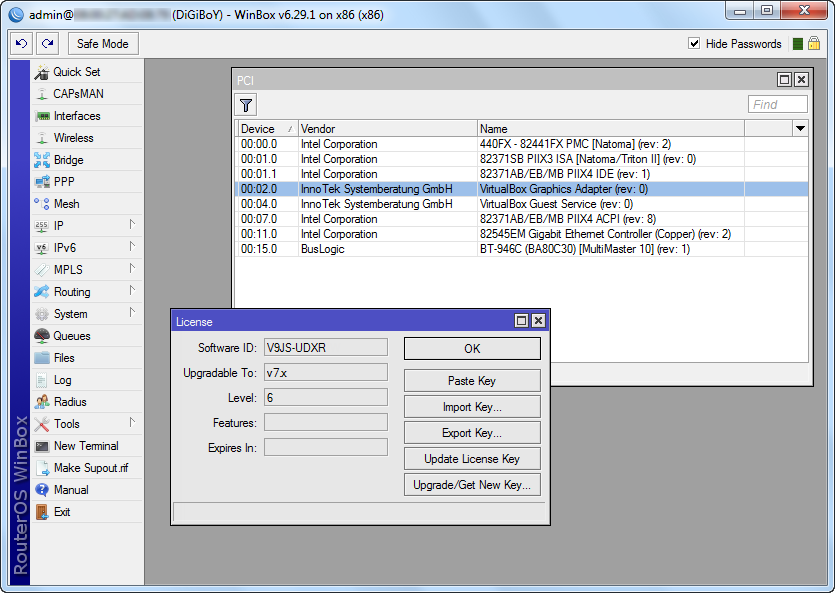Screen dimensions: 835x593
Task: Click the Redo arrow icon
Action: click(x=47, y=44)
